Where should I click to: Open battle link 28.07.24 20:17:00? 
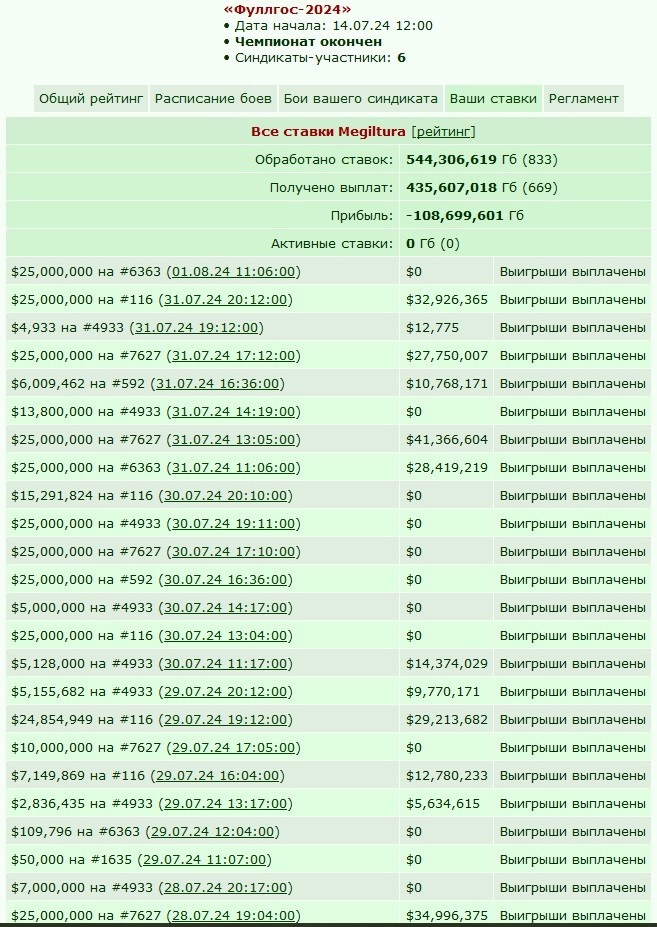point(225,887)
